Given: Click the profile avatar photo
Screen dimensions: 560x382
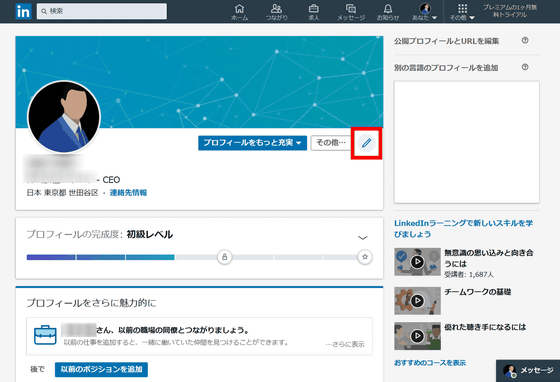Looking at the screenshot, I should point(64,117).
